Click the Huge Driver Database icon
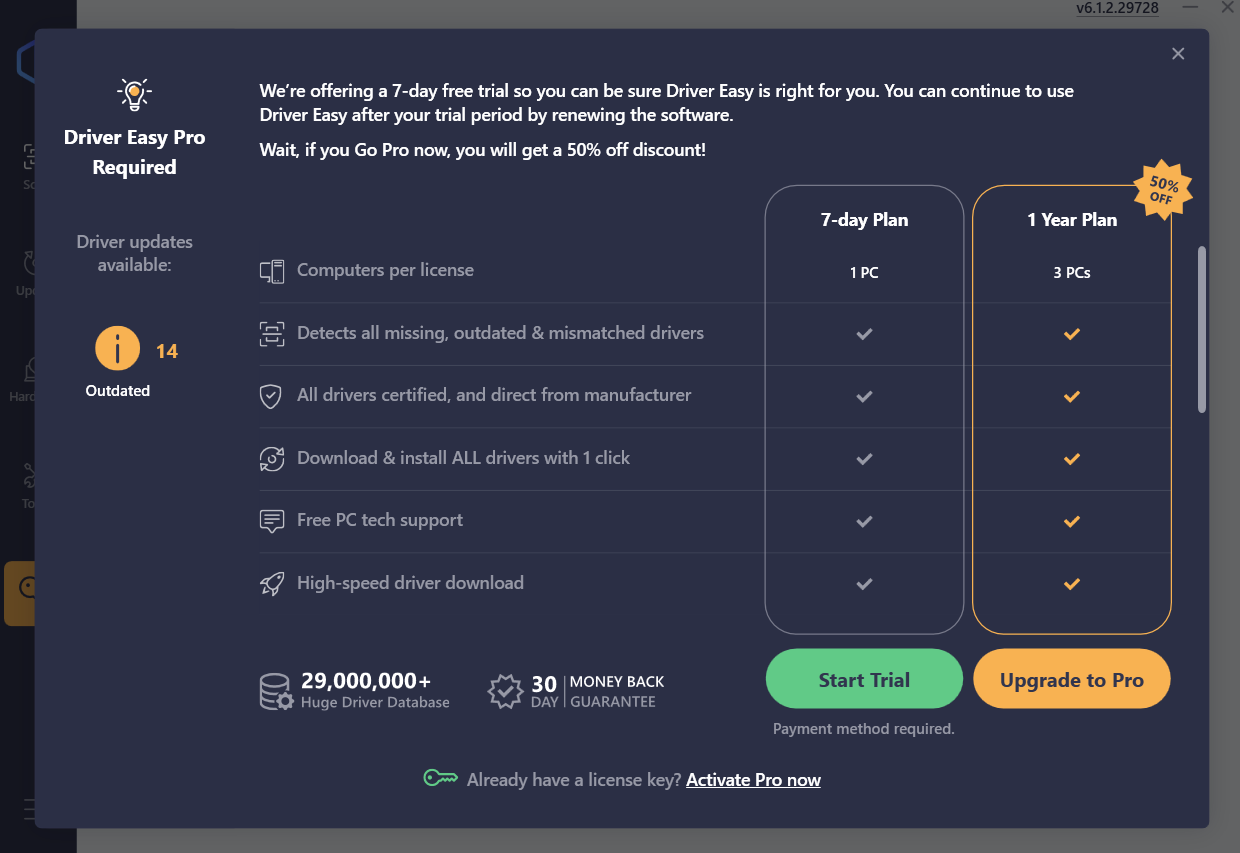Image resolution: width=1240 pixels, height=853 pixels. (275, 691)
